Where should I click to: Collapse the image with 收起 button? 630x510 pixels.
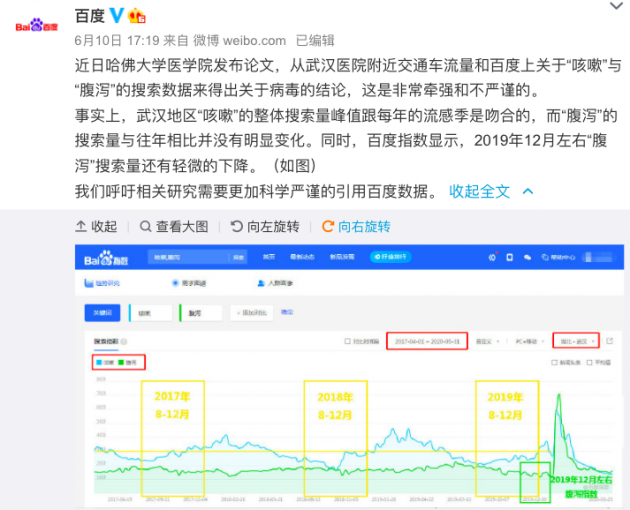tap(96, 227)
